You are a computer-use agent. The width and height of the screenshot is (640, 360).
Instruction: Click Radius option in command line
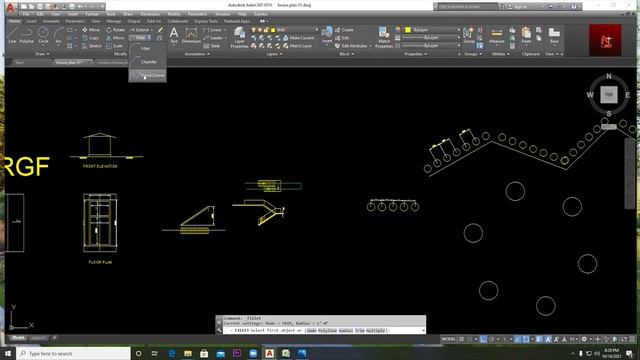(346, 331)
